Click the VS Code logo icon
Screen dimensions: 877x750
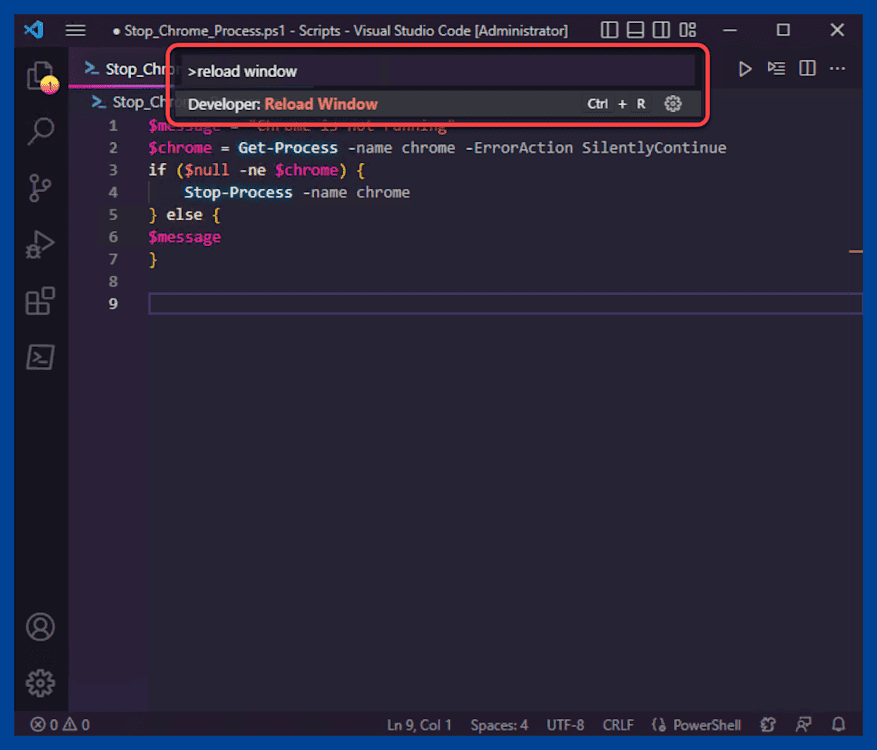point(34,30)
